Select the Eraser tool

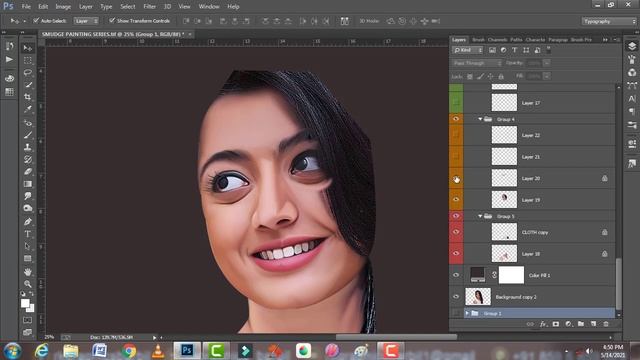pyautogui.click(x=27, y=171)
